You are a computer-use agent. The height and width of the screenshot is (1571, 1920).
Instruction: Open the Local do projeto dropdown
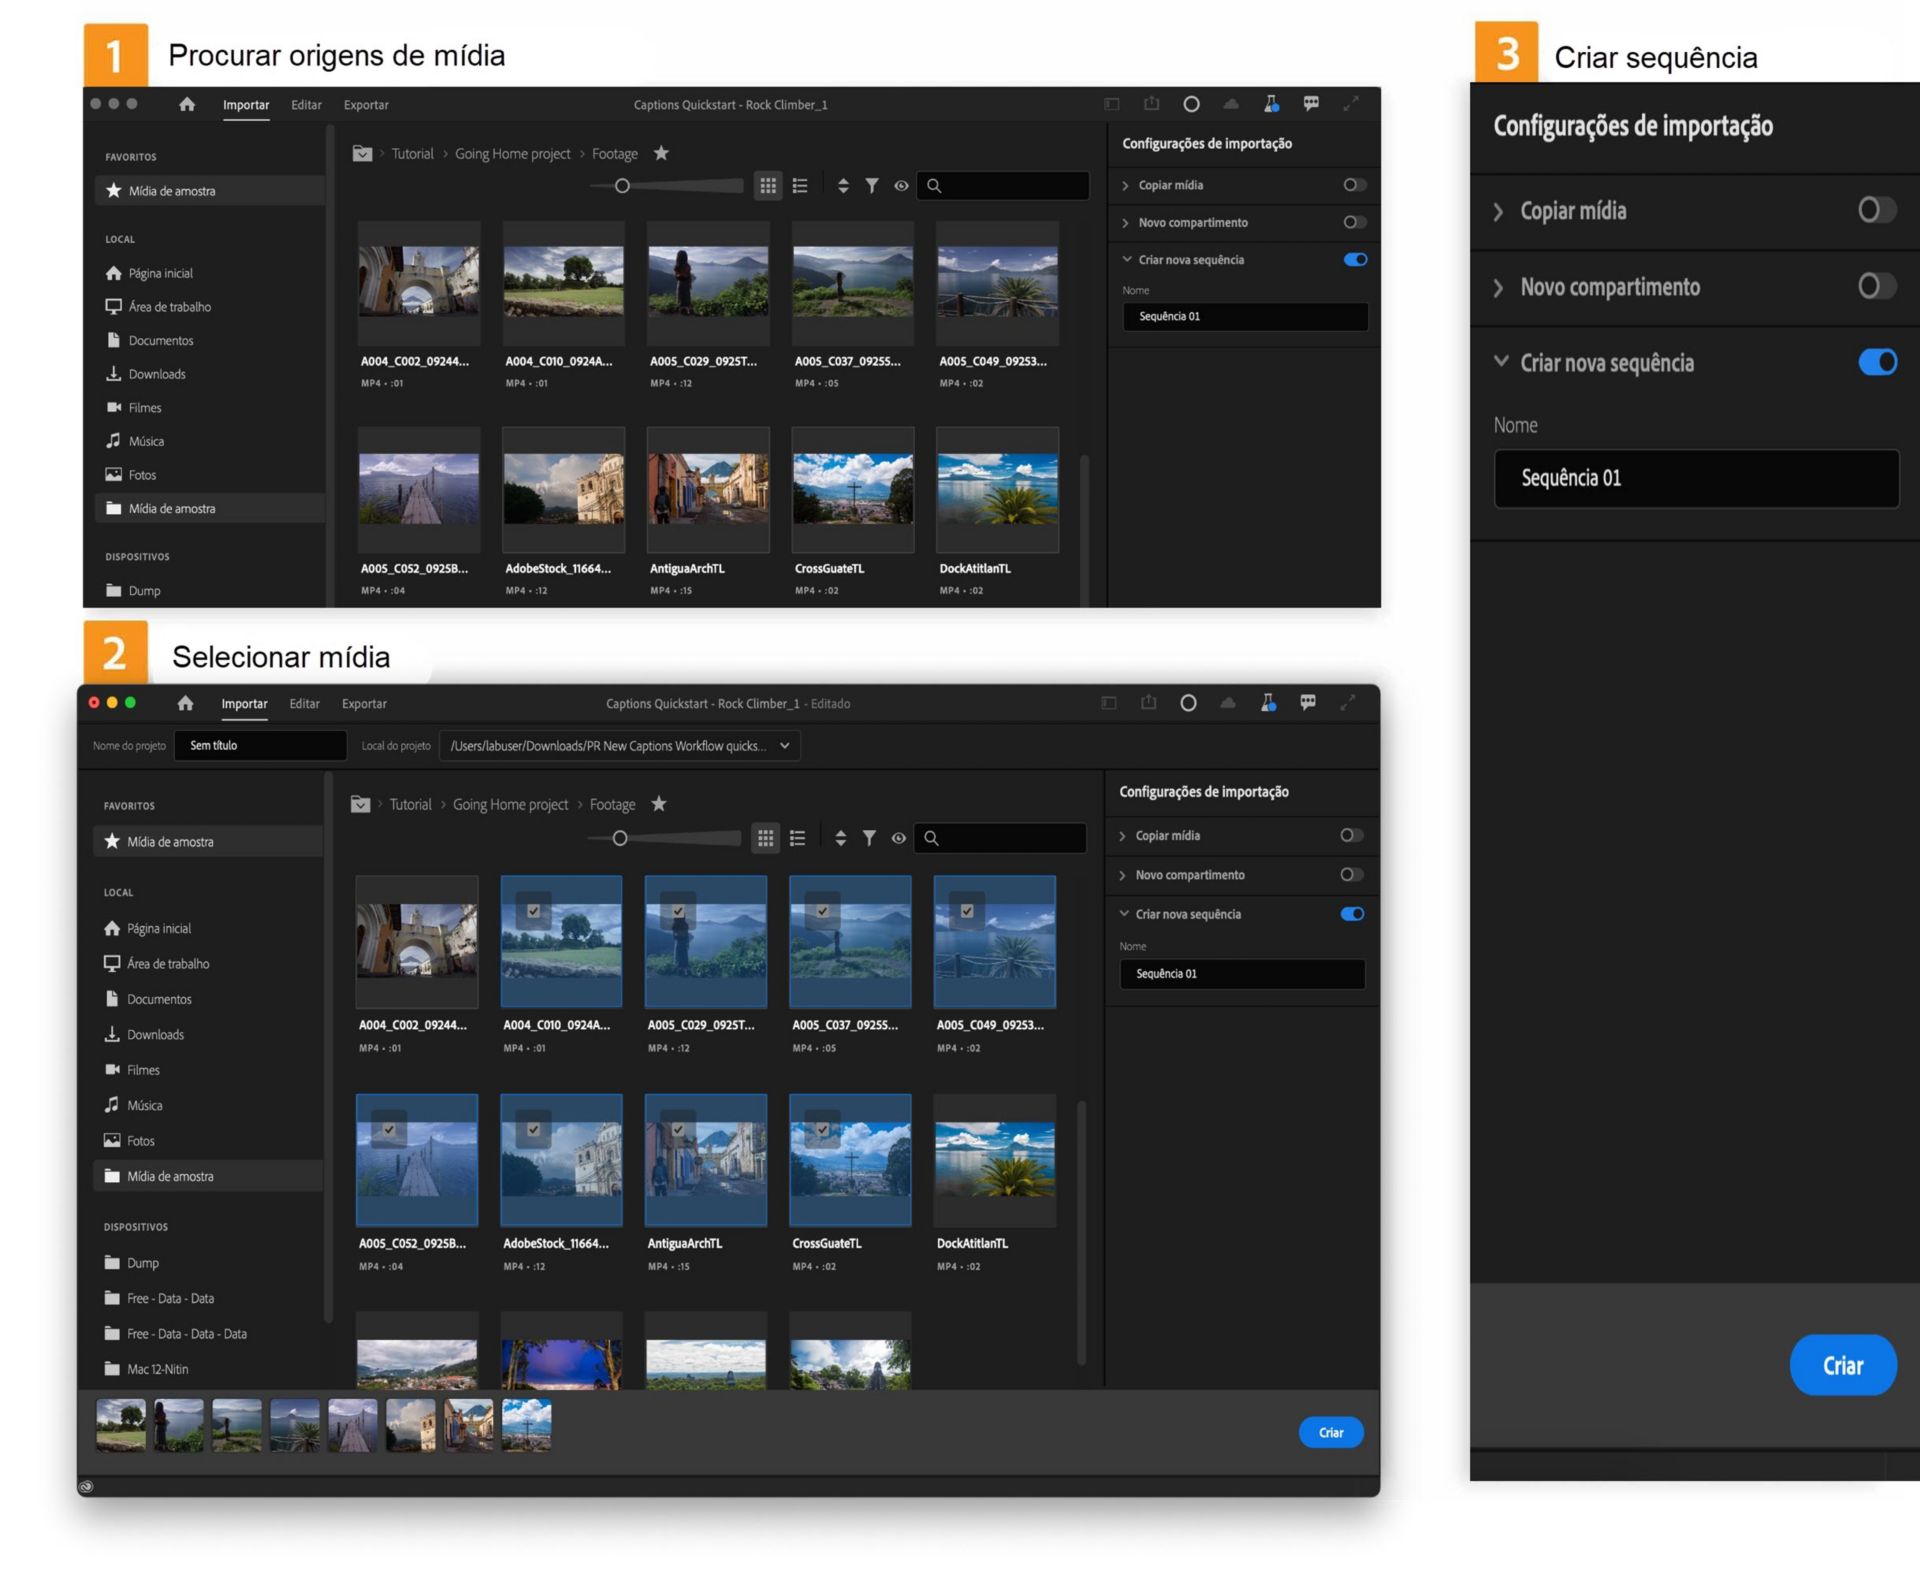tap(787, 745)
